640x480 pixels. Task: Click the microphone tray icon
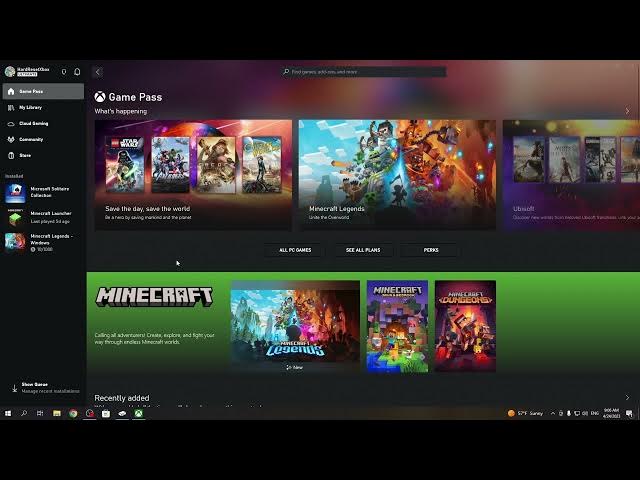click(569, 413)
